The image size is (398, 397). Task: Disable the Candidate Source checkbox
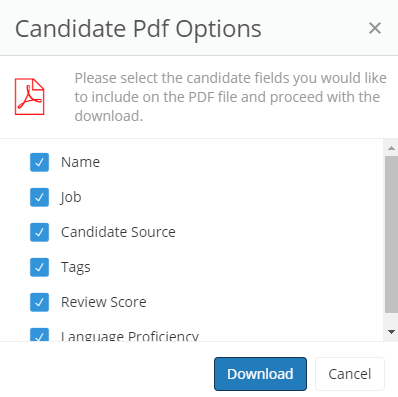tap(39, 232)
